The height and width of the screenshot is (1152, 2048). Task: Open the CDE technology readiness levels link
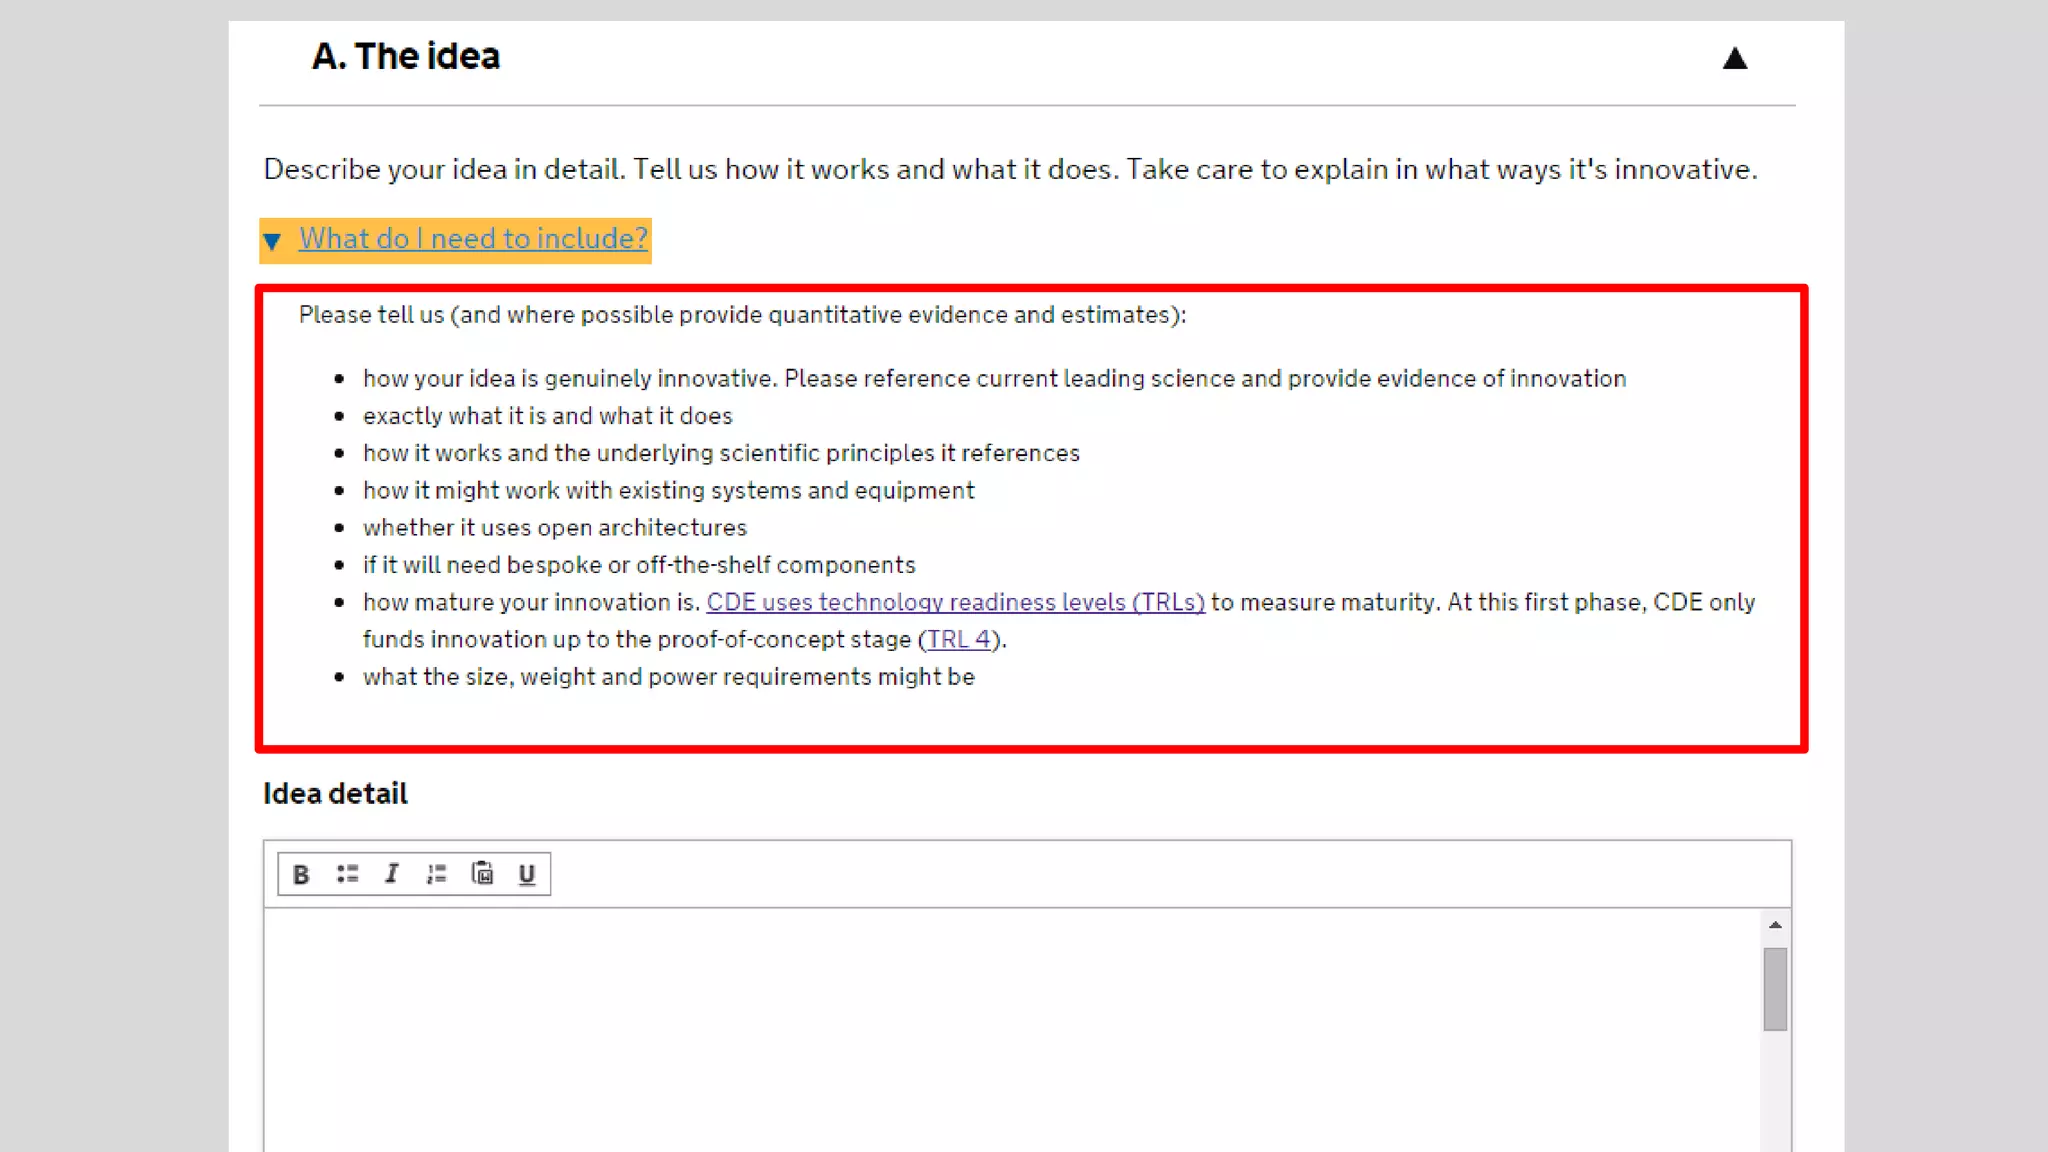coord(955,603)
